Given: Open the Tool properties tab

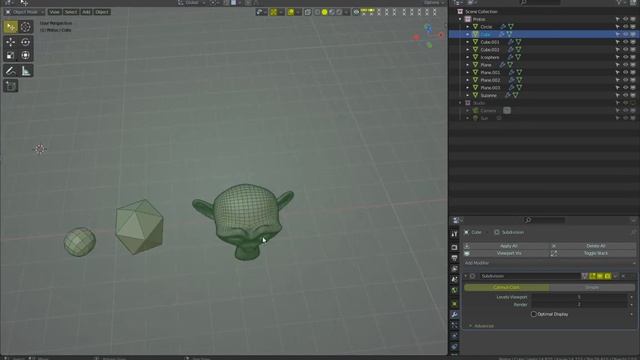Looking at the screenshot, I should 454,234.
